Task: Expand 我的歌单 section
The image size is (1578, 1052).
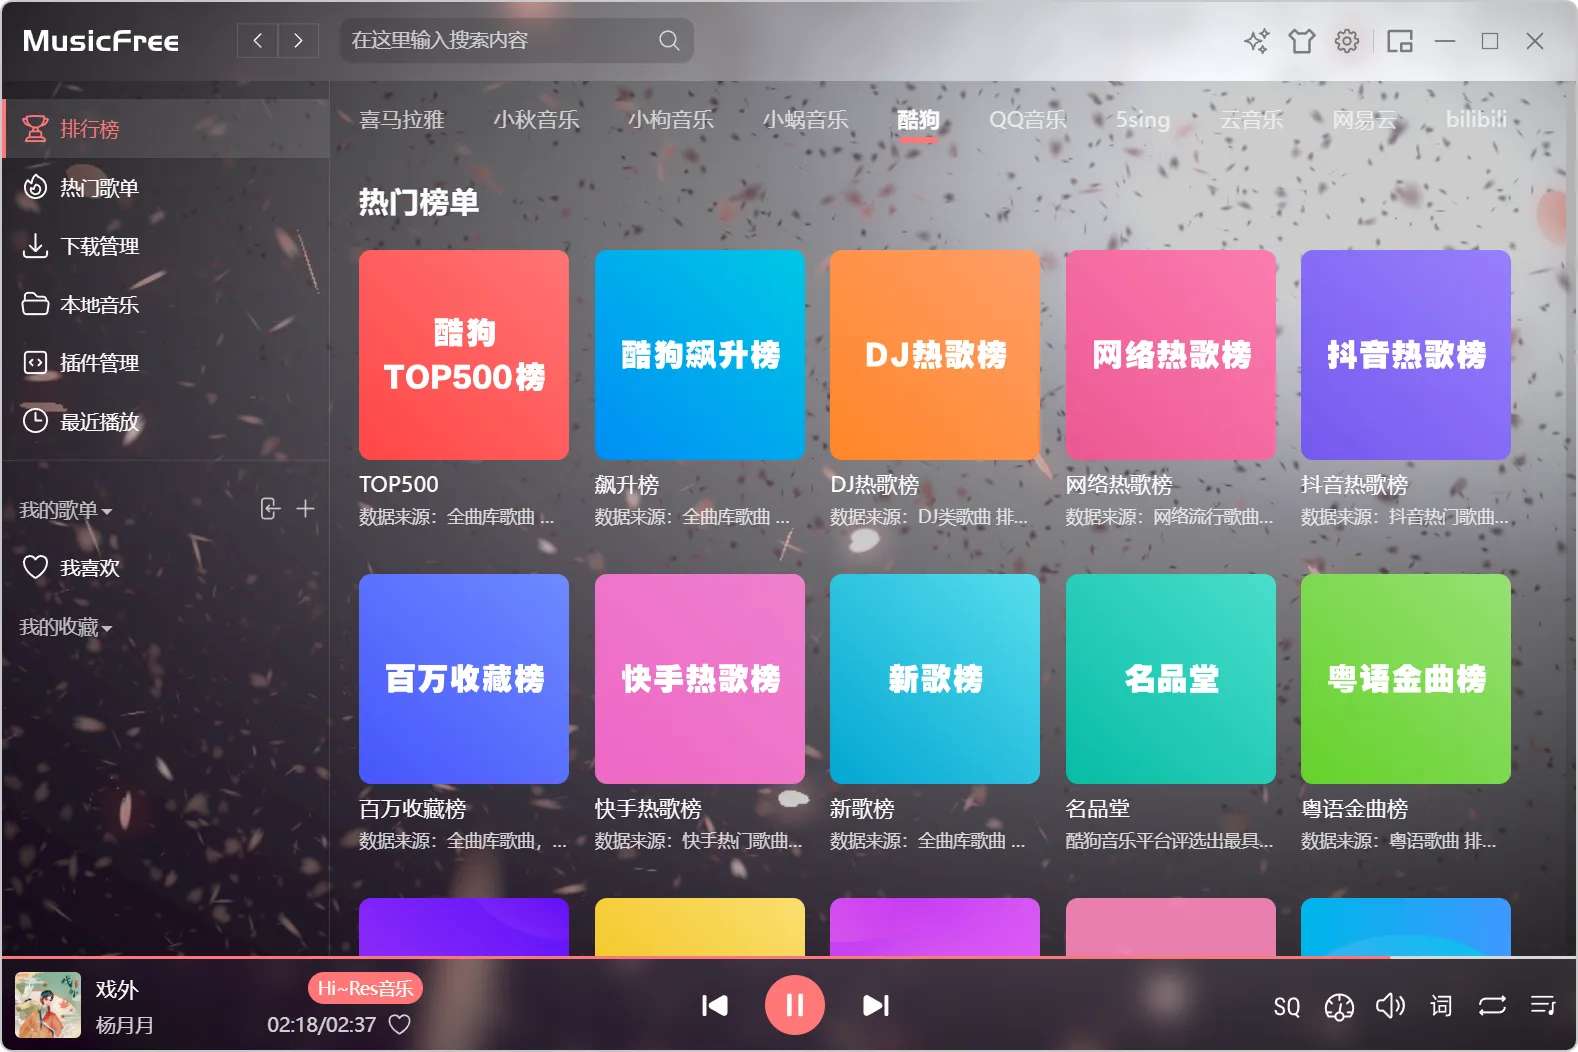Action: (66, 510)
